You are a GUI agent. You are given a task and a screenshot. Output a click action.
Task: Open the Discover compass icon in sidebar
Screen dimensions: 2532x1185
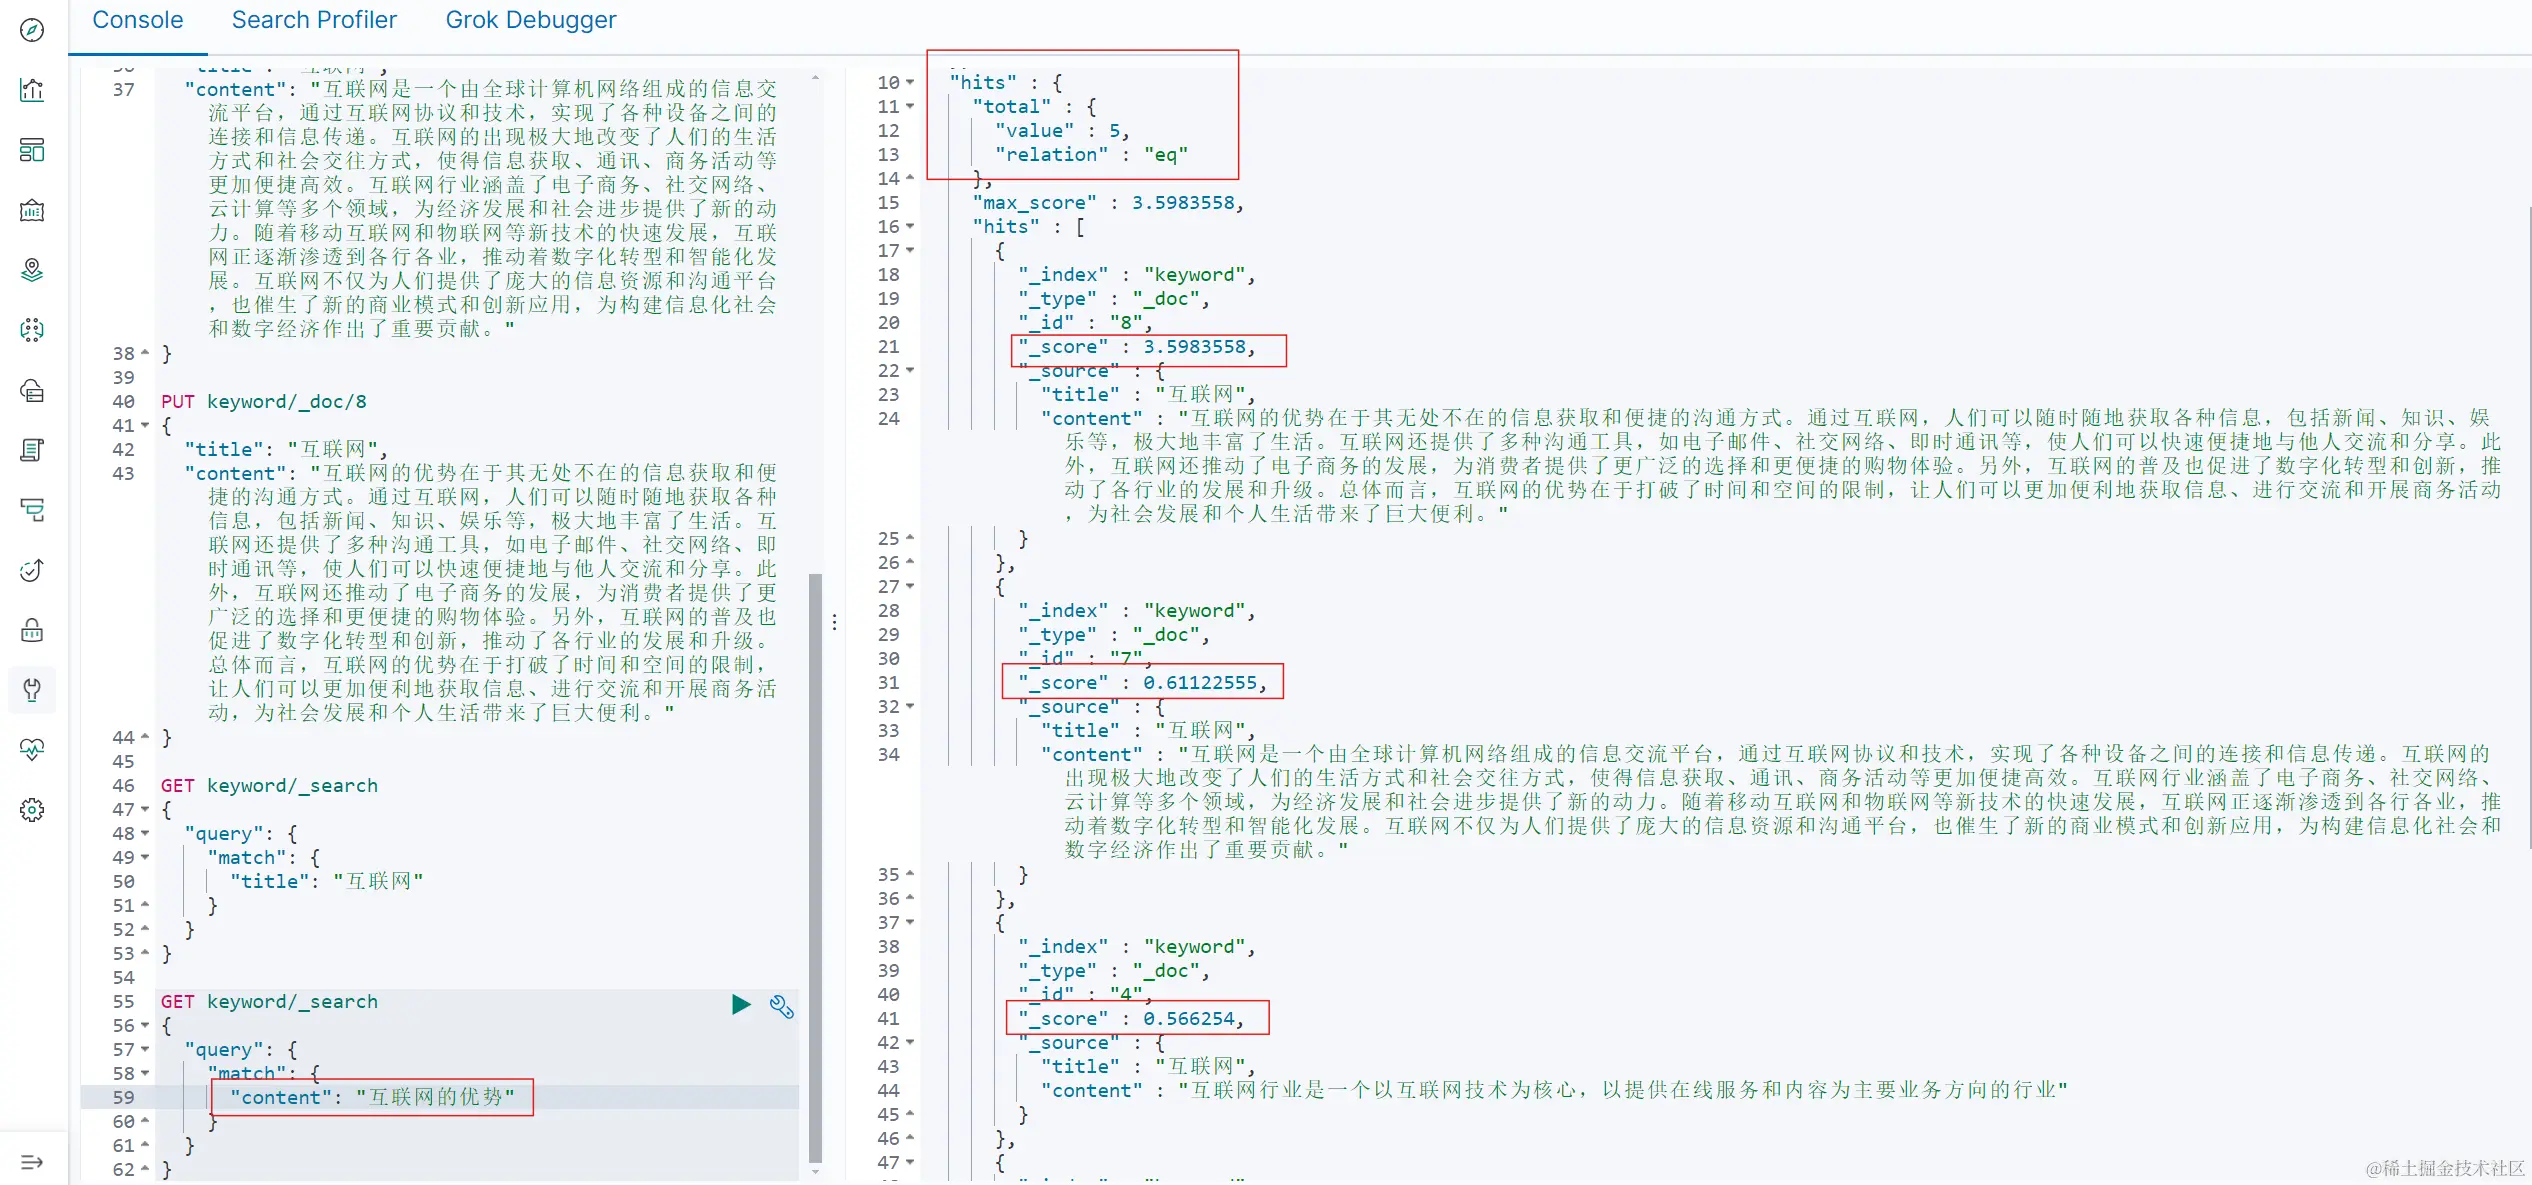point(31,30)
